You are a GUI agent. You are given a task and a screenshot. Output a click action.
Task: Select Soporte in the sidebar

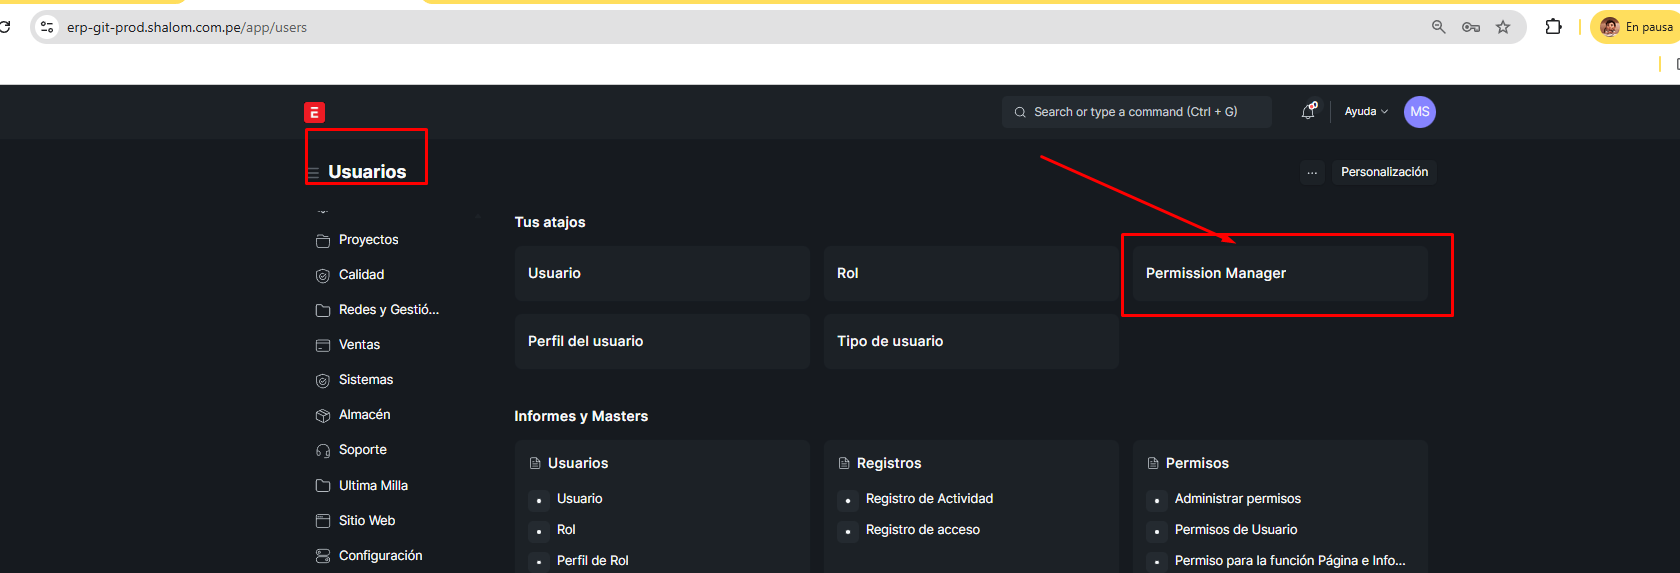point(362,450)
